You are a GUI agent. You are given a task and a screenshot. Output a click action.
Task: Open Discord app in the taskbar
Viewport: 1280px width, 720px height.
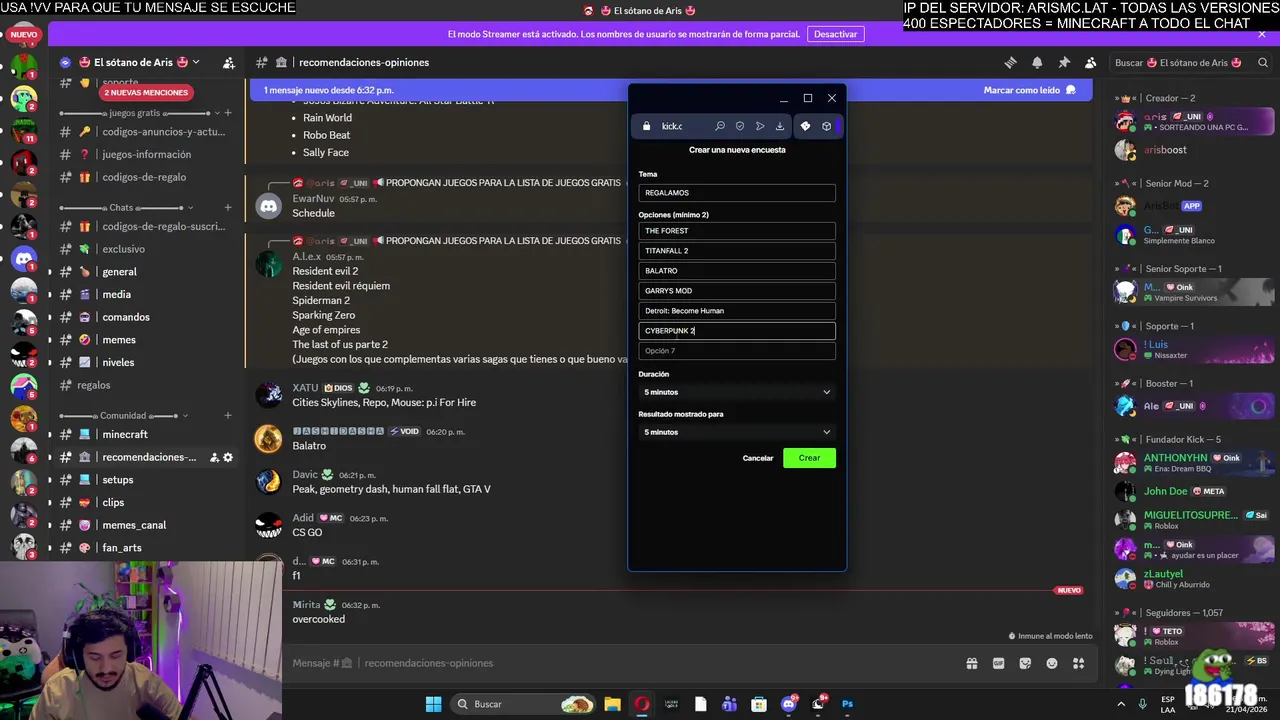[x=789, y=704]
